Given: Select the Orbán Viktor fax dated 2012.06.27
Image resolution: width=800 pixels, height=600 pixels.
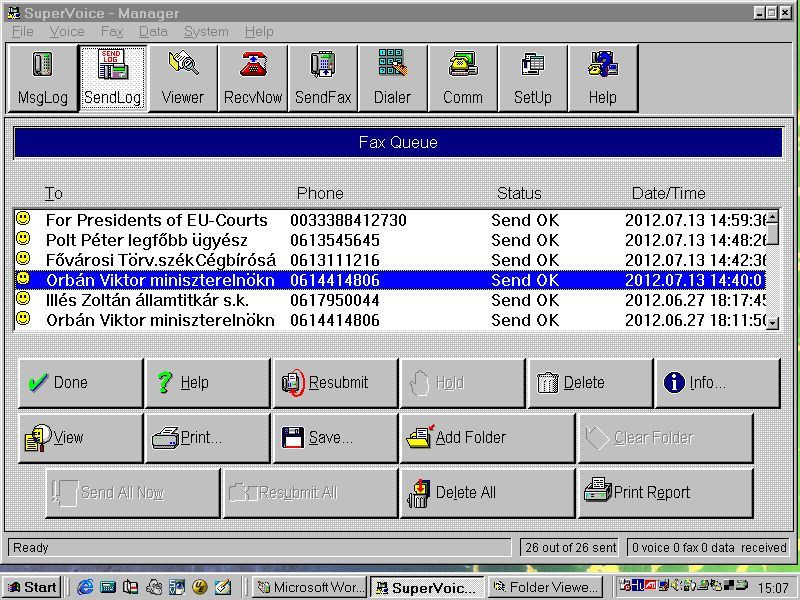Looking at the screenshot, I should pyautogui.click(x=390, y=320).
